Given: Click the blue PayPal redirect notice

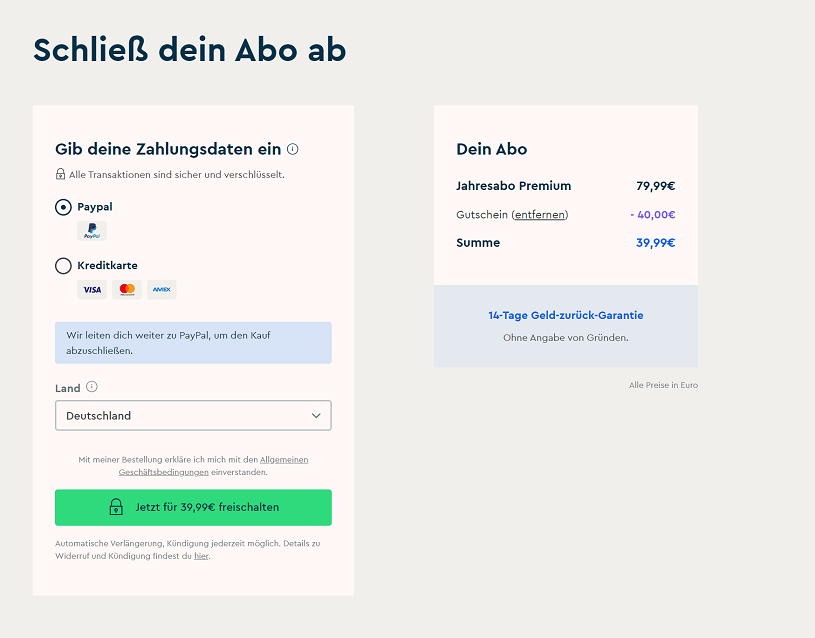Looking at the screenshot, I should pos(193,342).
